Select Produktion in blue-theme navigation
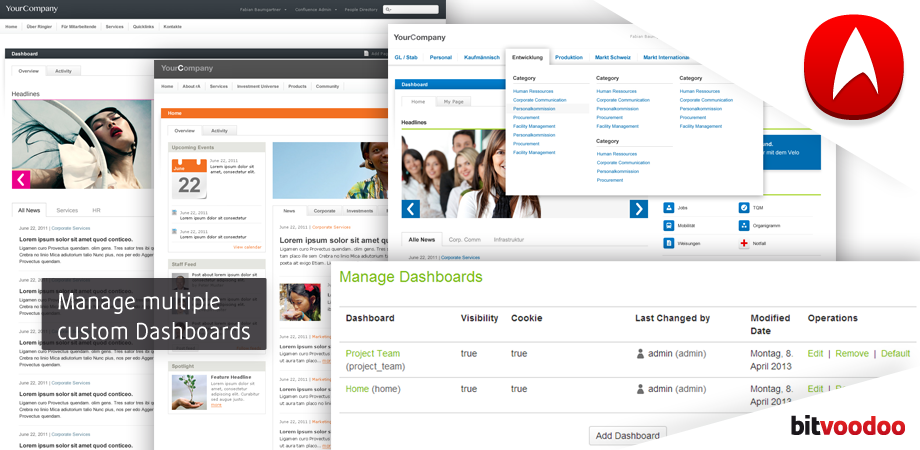Viewport: 920px width, 450px height. [x=569, y=57]
